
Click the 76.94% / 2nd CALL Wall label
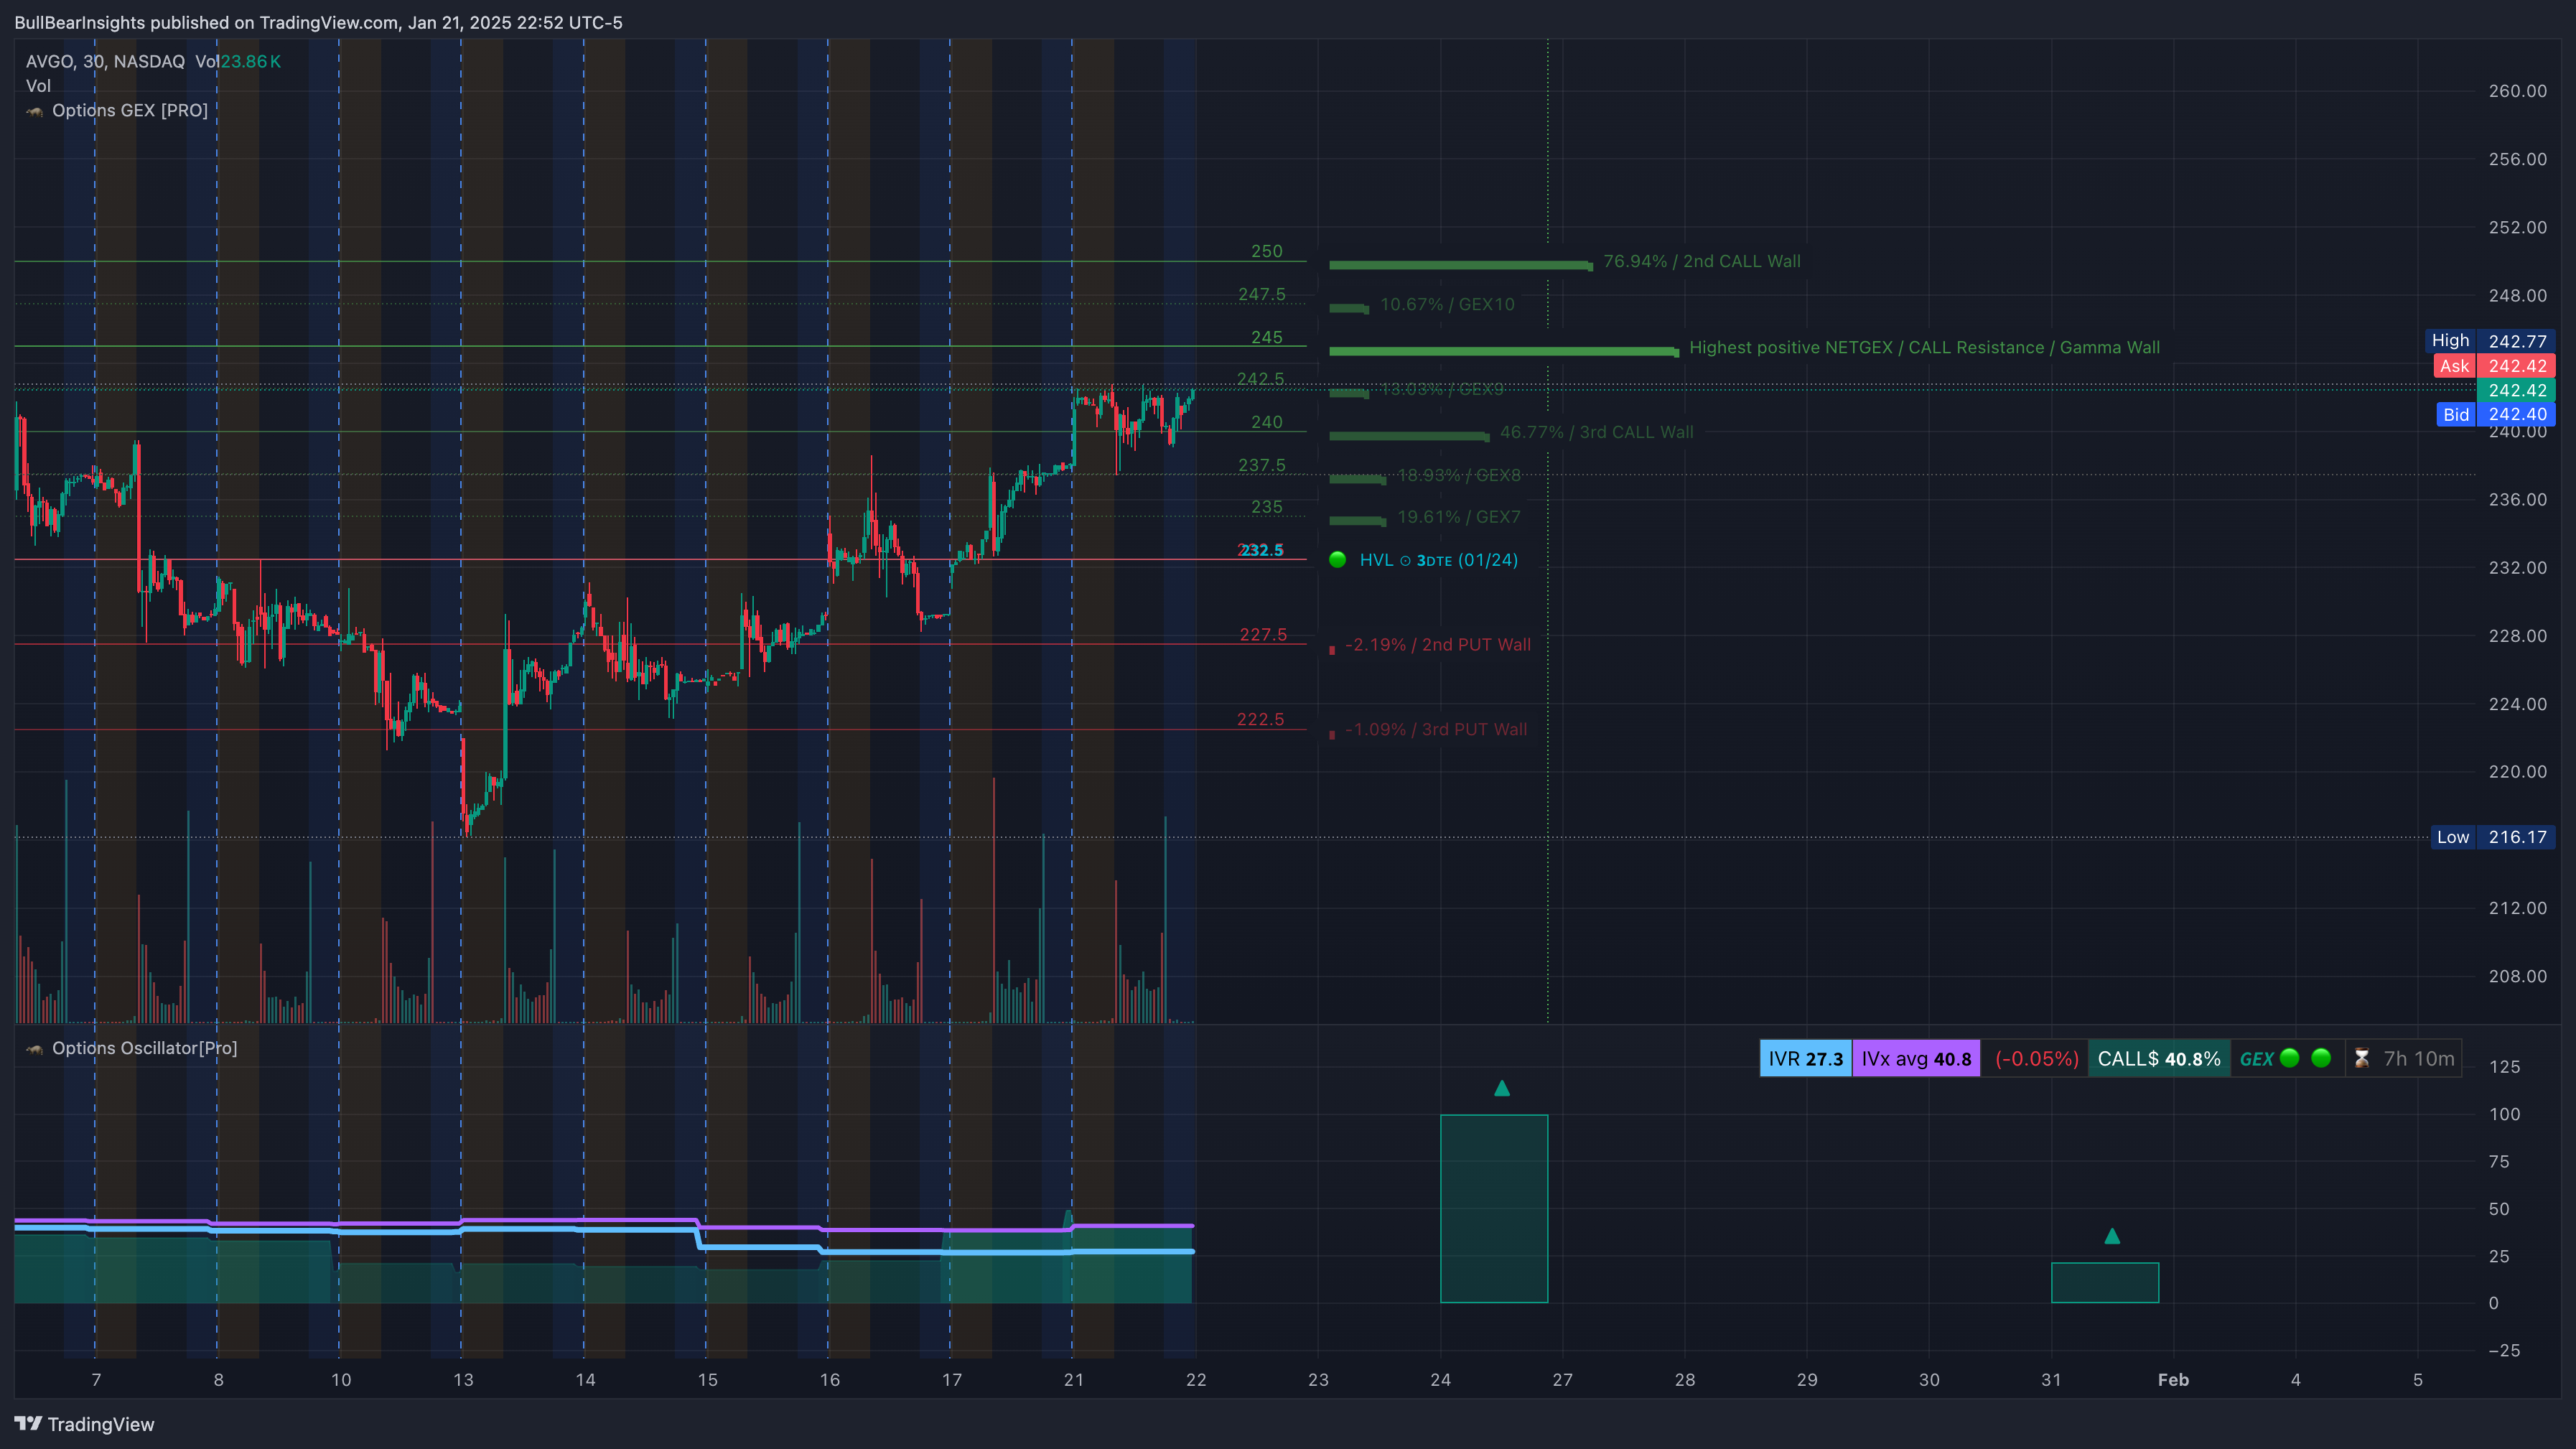coord(1701,262)
